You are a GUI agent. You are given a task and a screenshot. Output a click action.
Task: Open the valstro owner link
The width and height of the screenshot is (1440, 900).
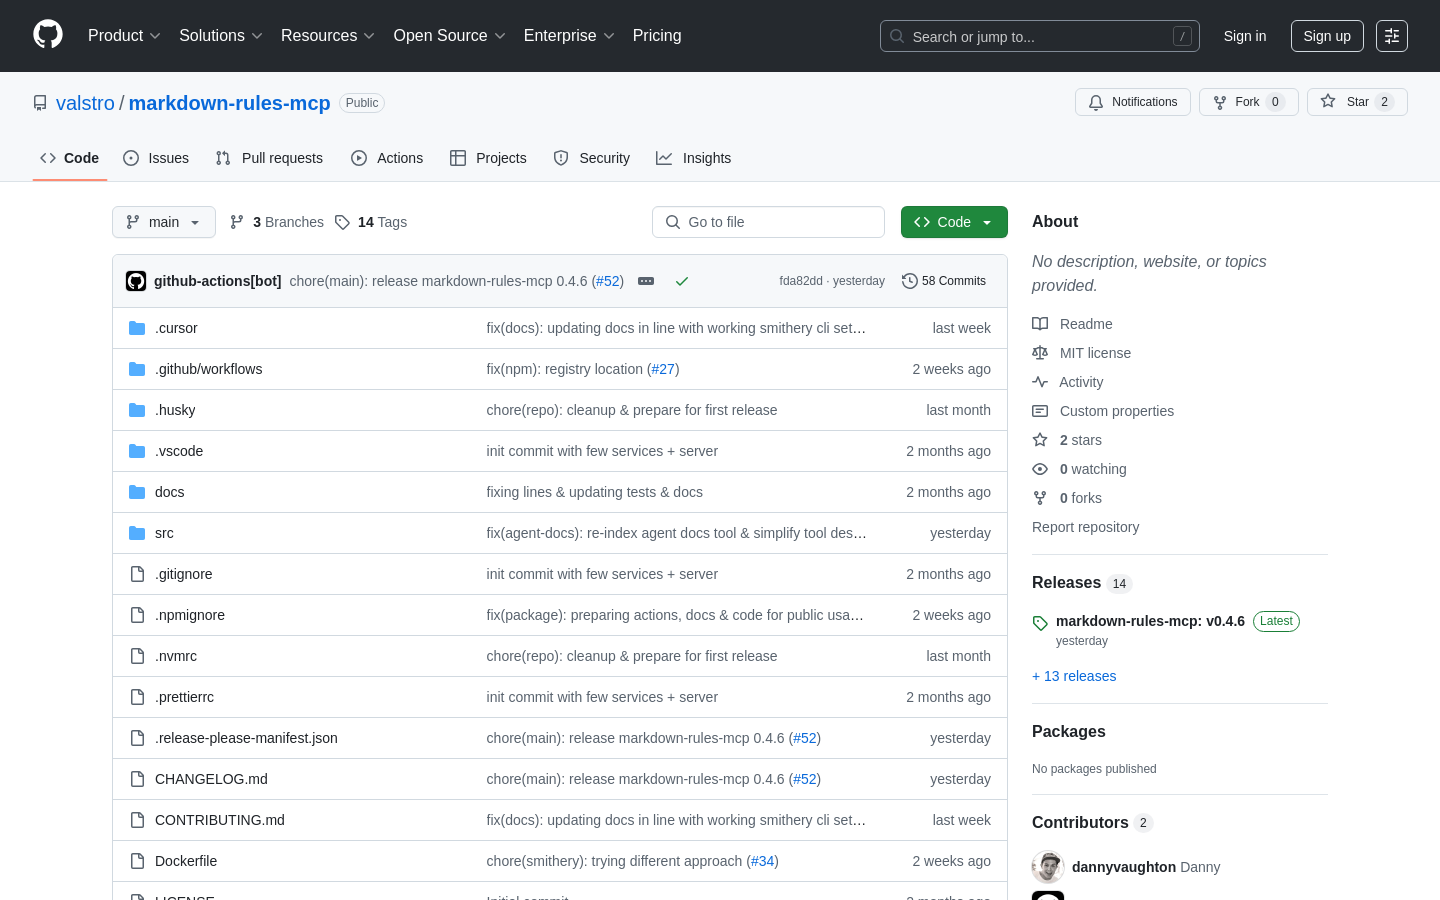pyautogui.click(x=85, y=103)
